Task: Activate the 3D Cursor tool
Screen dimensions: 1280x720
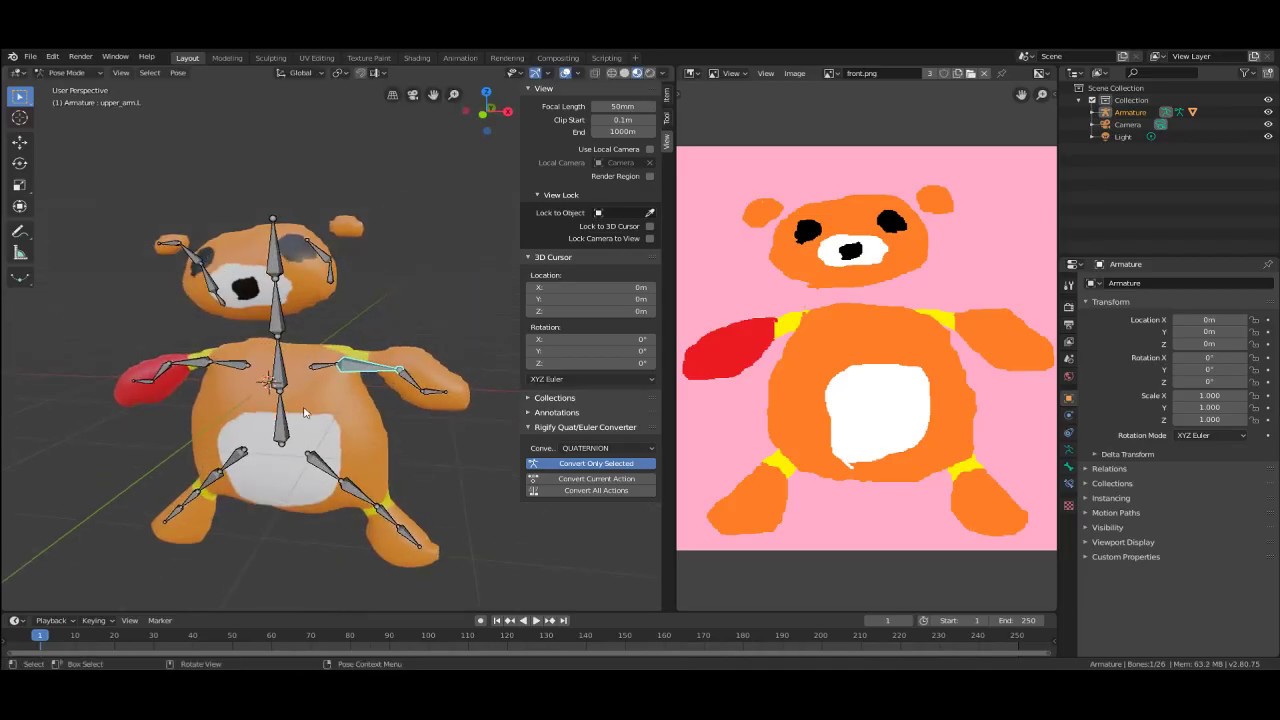Action: 19,118
